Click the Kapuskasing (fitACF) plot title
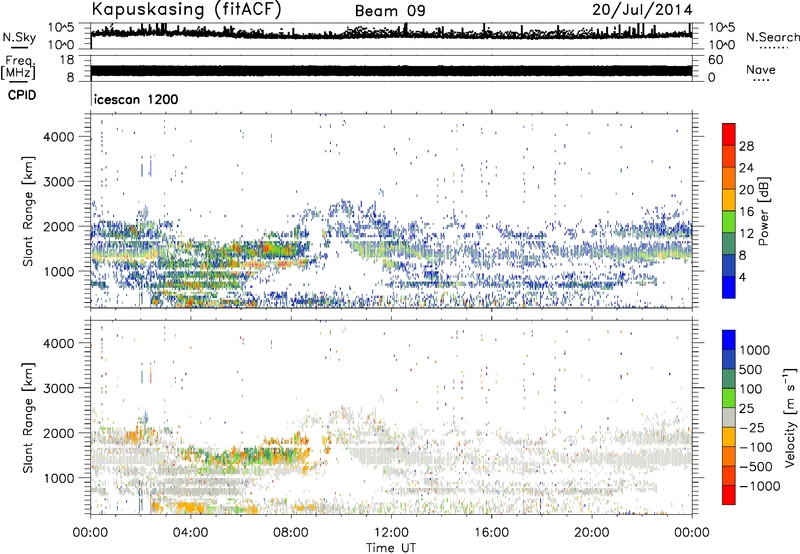Image resolution: width=800 pixels, height=554 pixels. [187, 10]
